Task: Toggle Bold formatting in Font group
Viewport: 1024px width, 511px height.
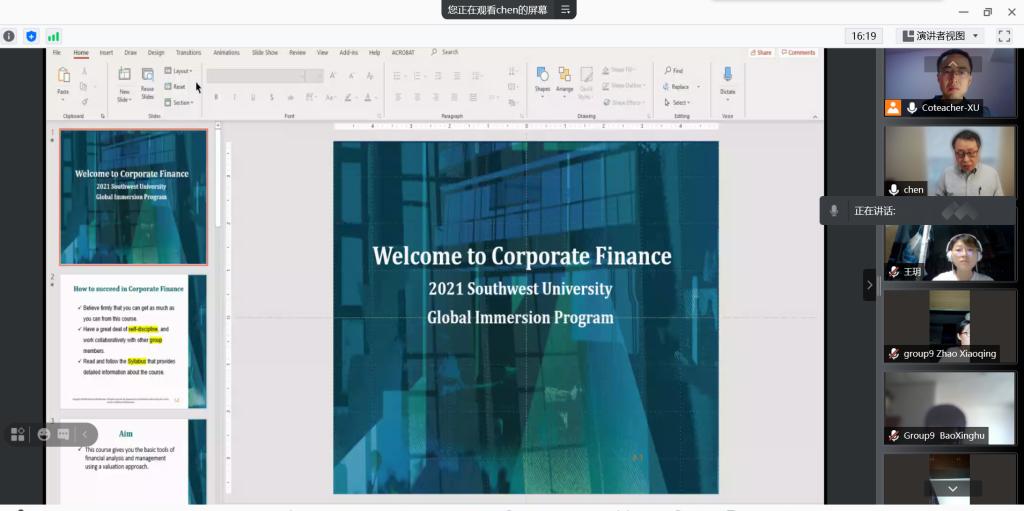Action: pyautogui.click(x=216, y=97)
